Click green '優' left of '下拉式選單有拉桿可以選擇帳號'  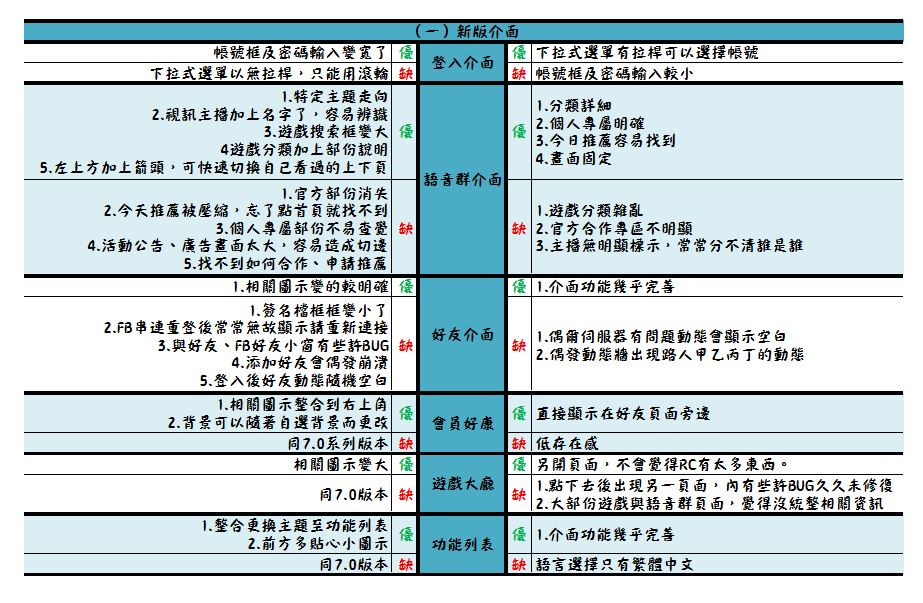(519, 53)
